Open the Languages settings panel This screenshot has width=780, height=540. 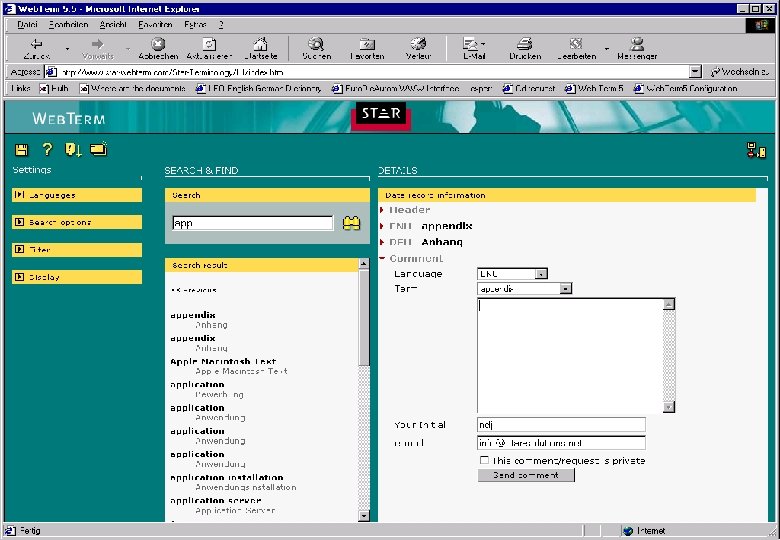coord(77,195)
